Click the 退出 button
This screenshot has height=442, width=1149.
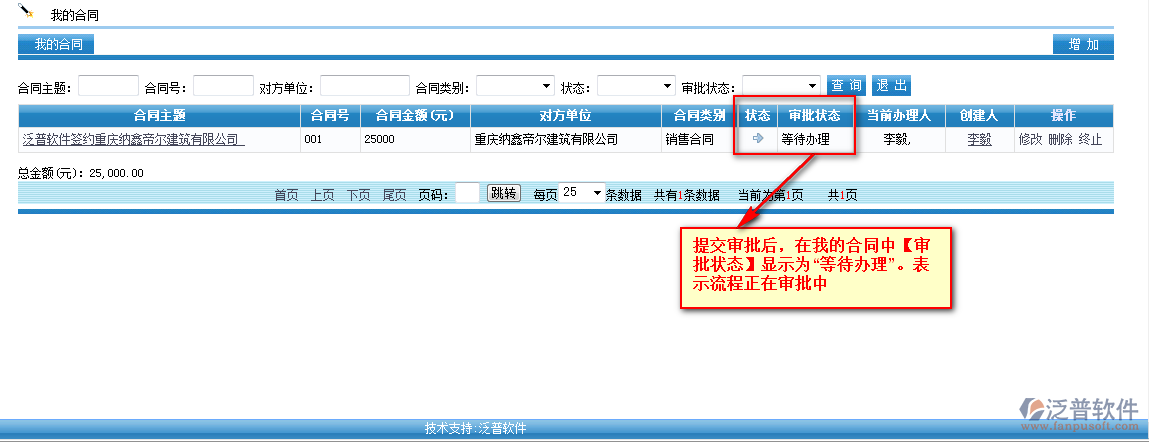(891, 86)
